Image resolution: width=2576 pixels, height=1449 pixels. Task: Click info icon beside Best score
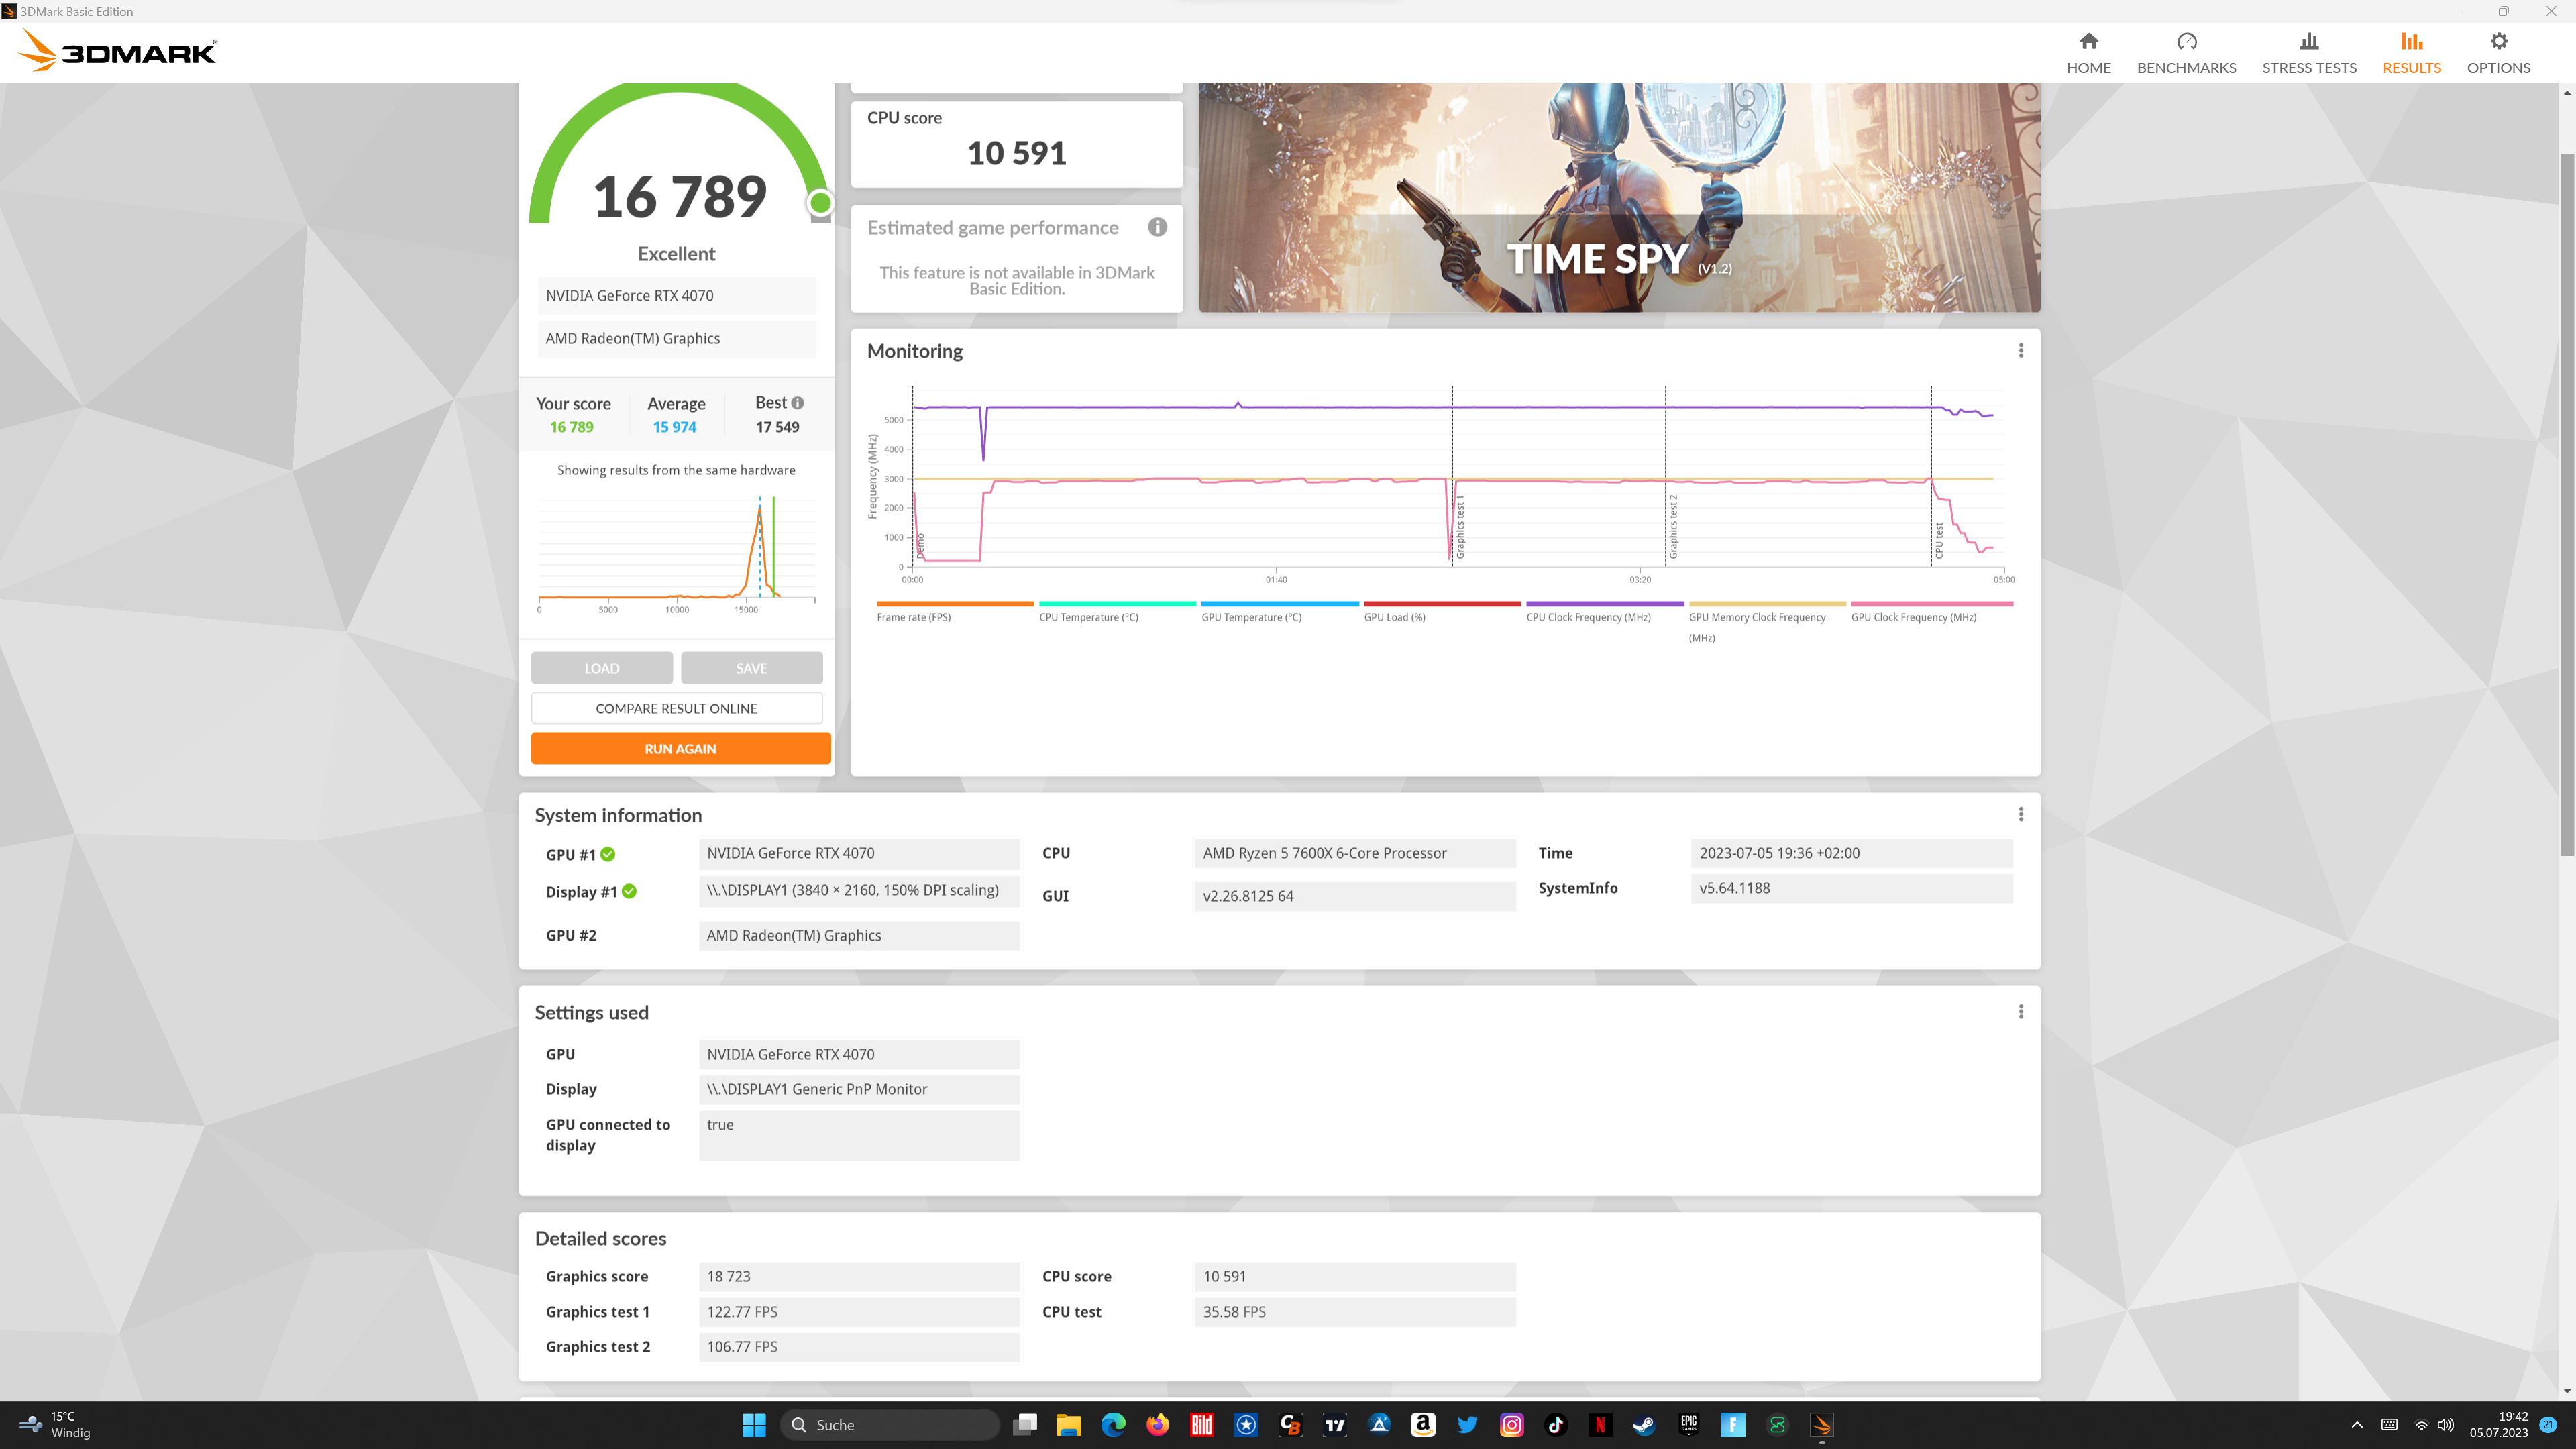797,403
